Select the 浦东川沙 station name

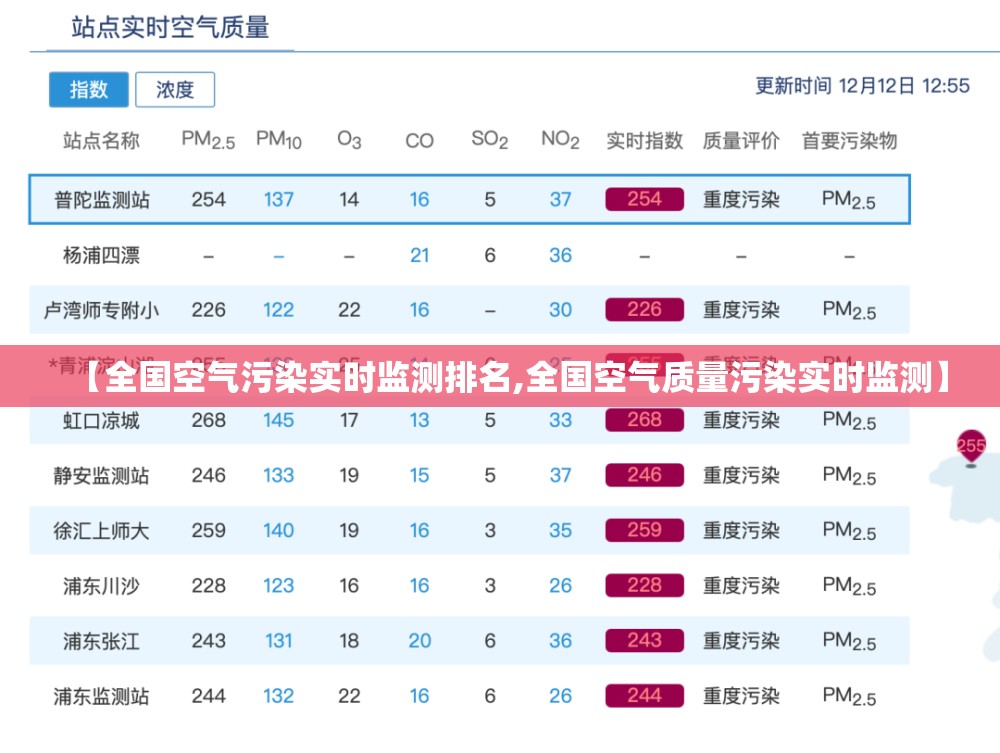(x=101, y=586)
